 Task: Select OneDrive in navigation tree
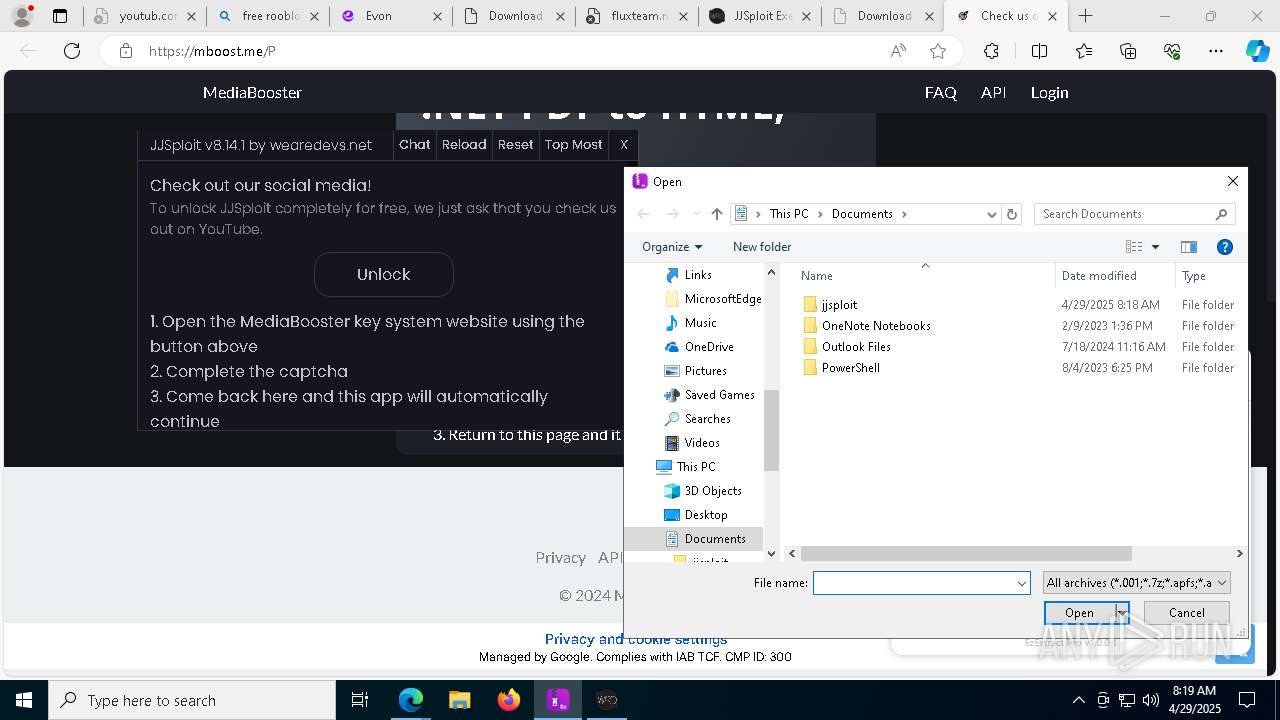[x=709, y=347]
